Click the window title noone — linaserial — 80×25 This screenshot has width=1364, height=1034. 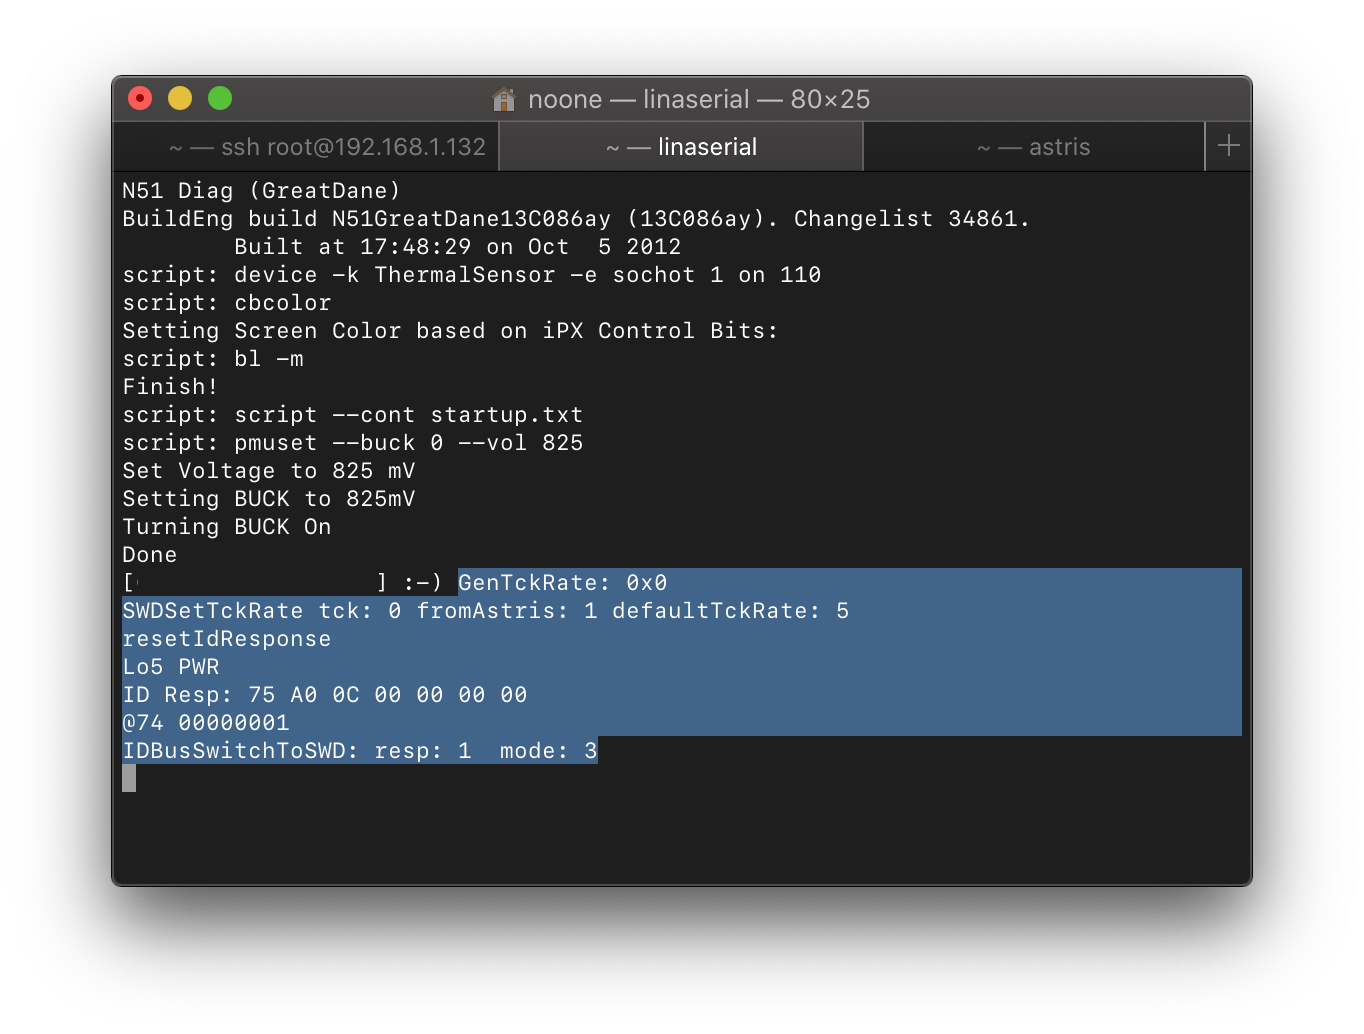click(x=699, y=99)
